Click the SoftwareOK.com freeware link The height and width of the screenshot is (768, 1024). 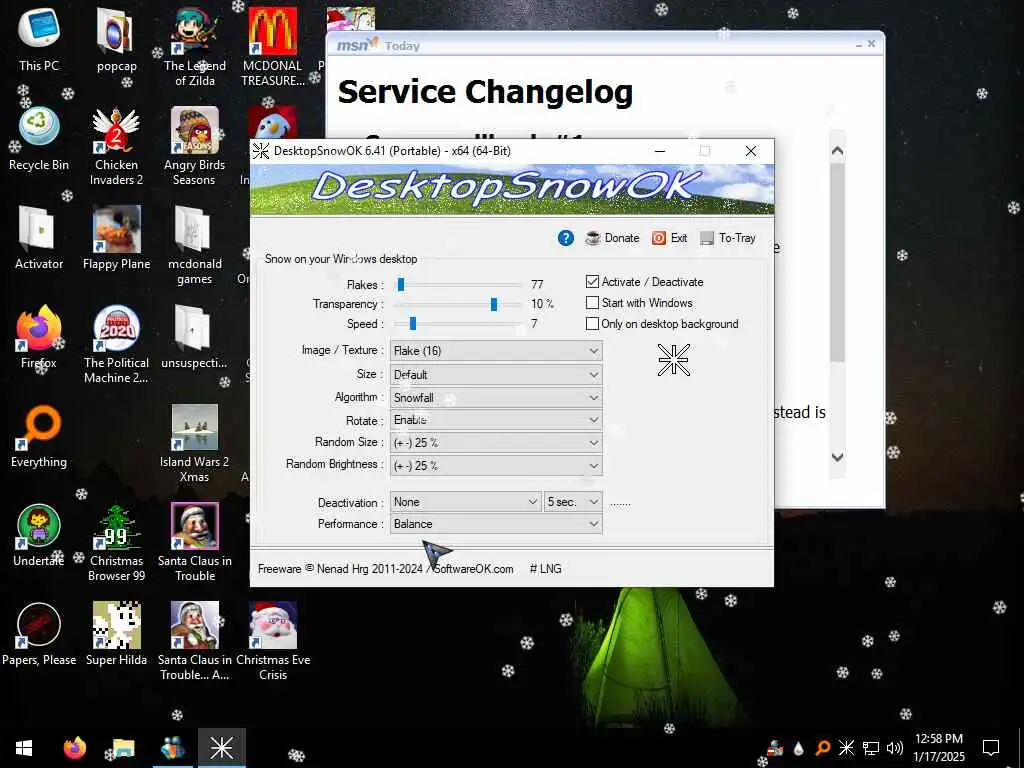pyautogui.click(x=473, y=568)
